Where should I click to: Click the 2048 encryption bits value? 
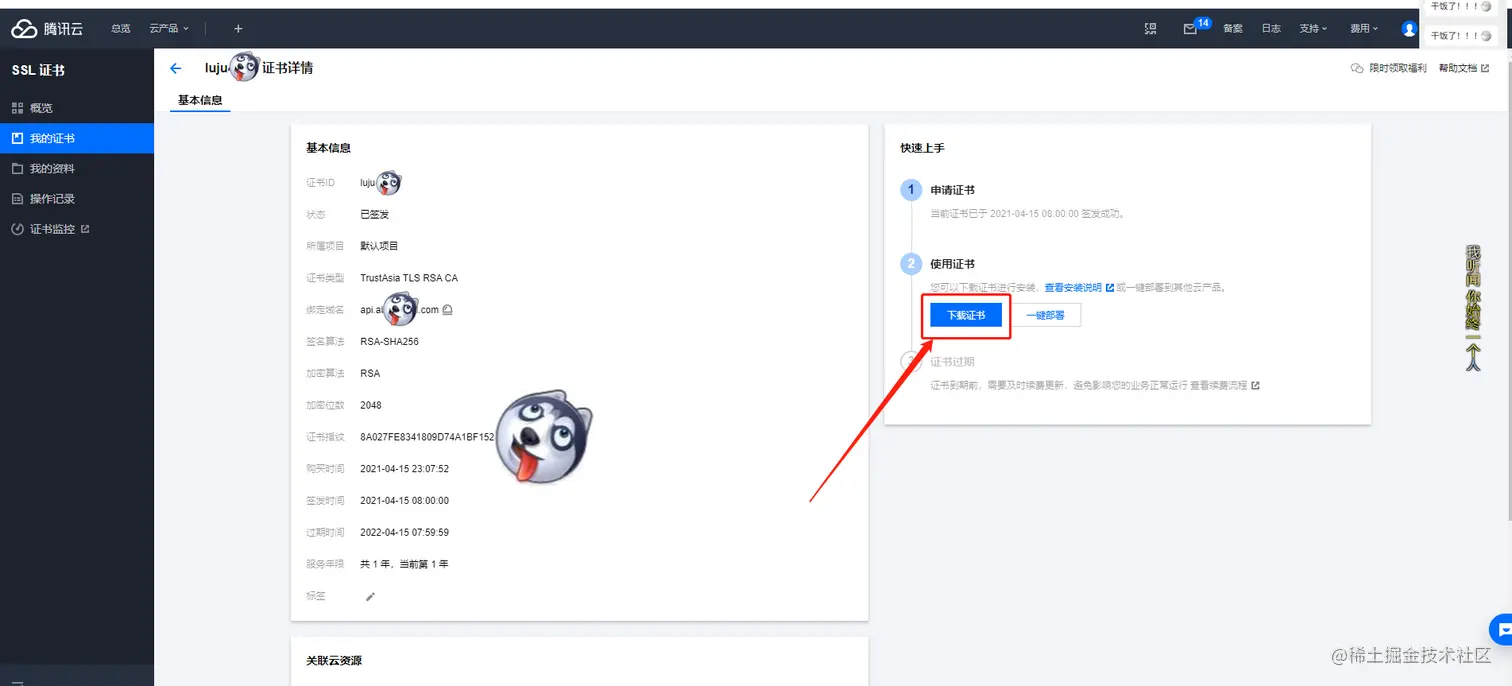[x=371, y=405]
